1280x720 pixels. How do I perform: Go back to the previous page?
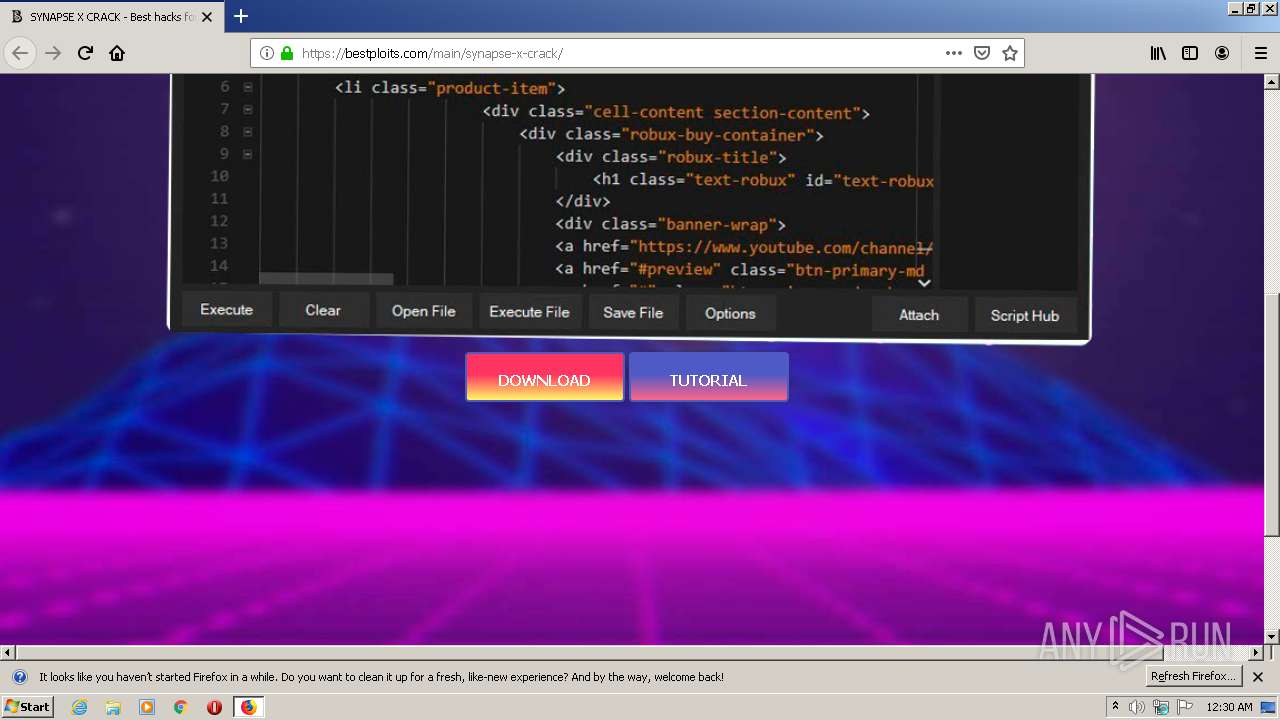(20, 53)
